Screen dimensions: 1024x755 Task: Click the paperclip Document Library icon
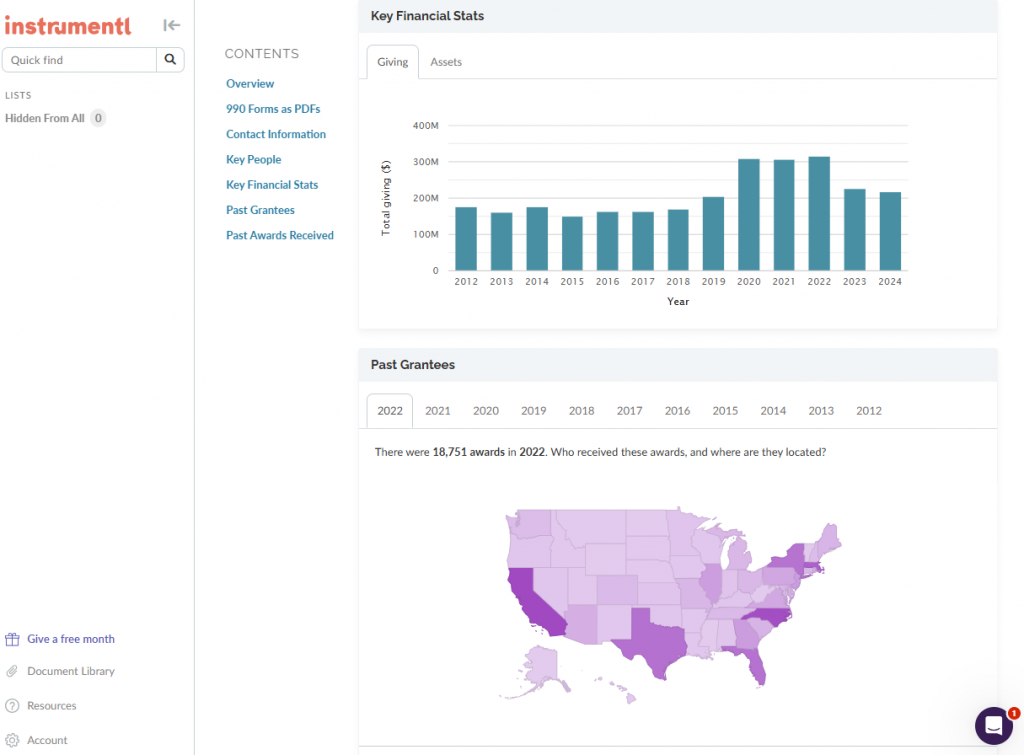pos(13,671)
